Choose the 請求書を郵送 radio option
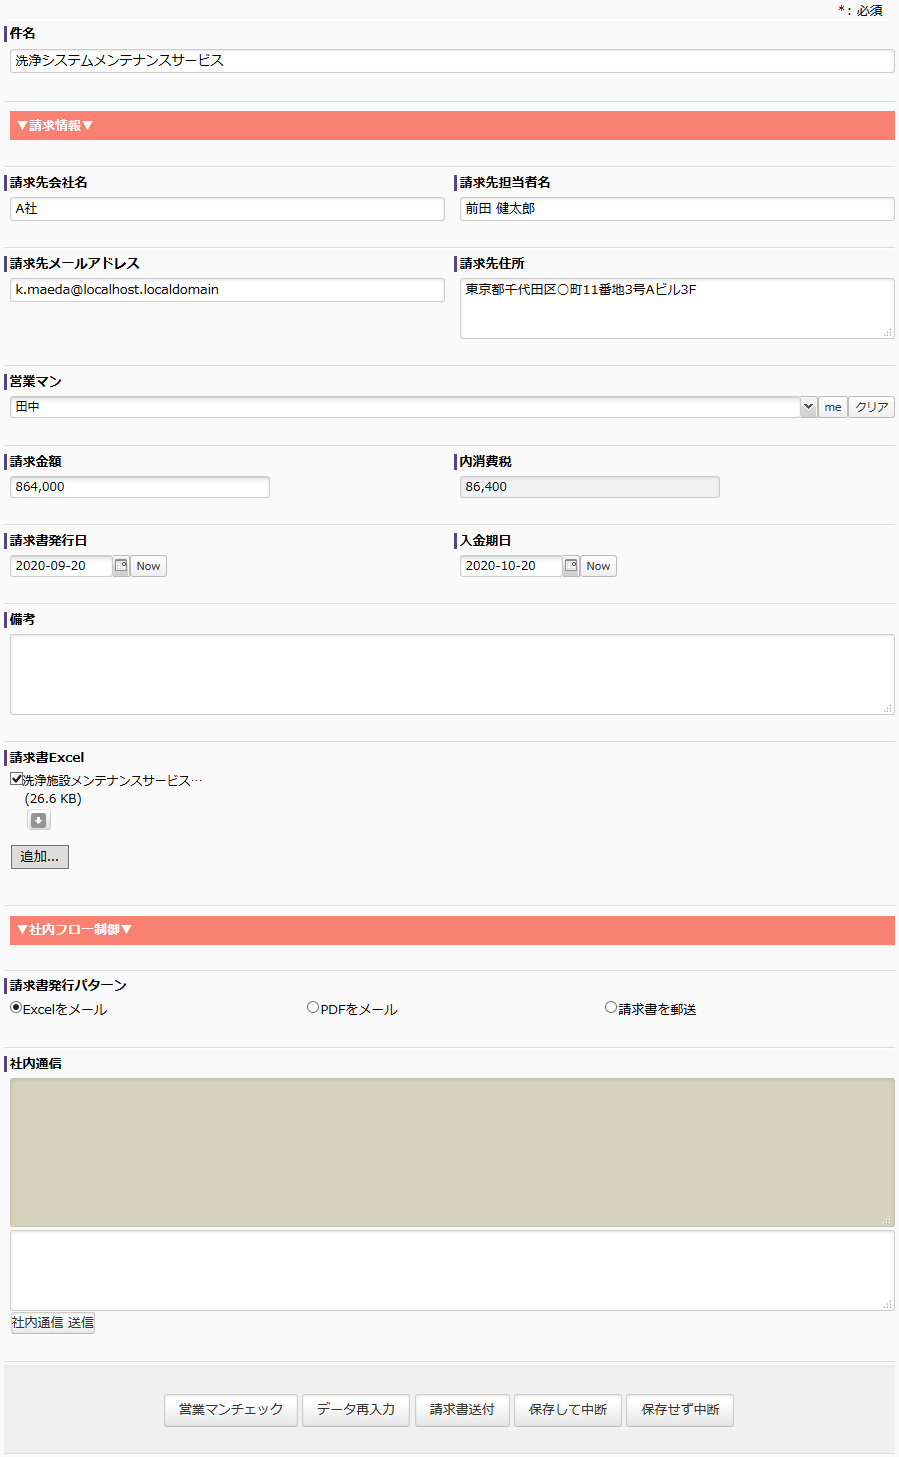Image resolution: width=899 pixels, height=1457 pixels. coord(611,1008)
